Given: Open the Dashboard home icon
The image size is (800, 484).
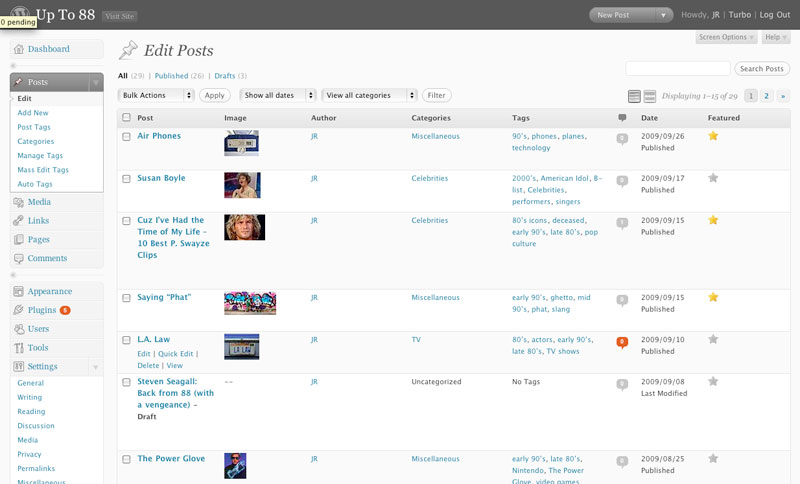Looking at the screenshot, I should (19, 49).
